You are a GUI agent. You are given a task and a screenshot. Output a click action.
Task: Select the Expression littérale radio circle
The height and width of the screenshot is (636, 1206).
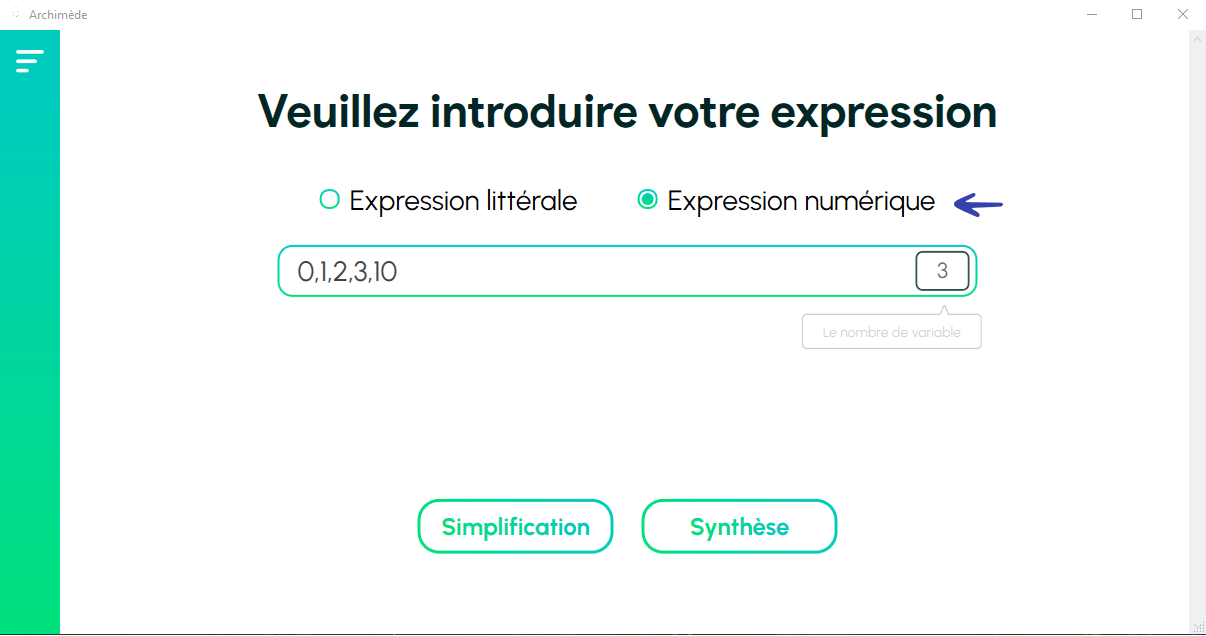[329, 199]
